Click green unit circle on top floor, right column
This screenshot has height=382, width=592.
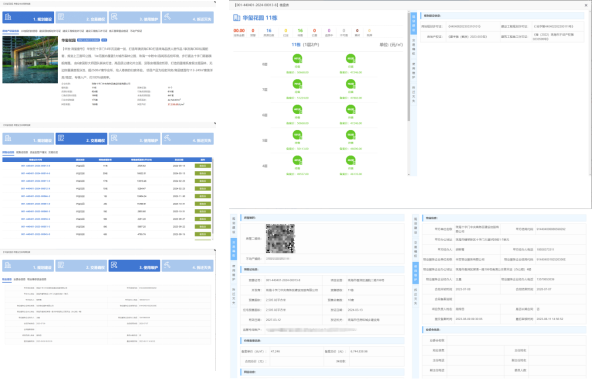(351, 59)
